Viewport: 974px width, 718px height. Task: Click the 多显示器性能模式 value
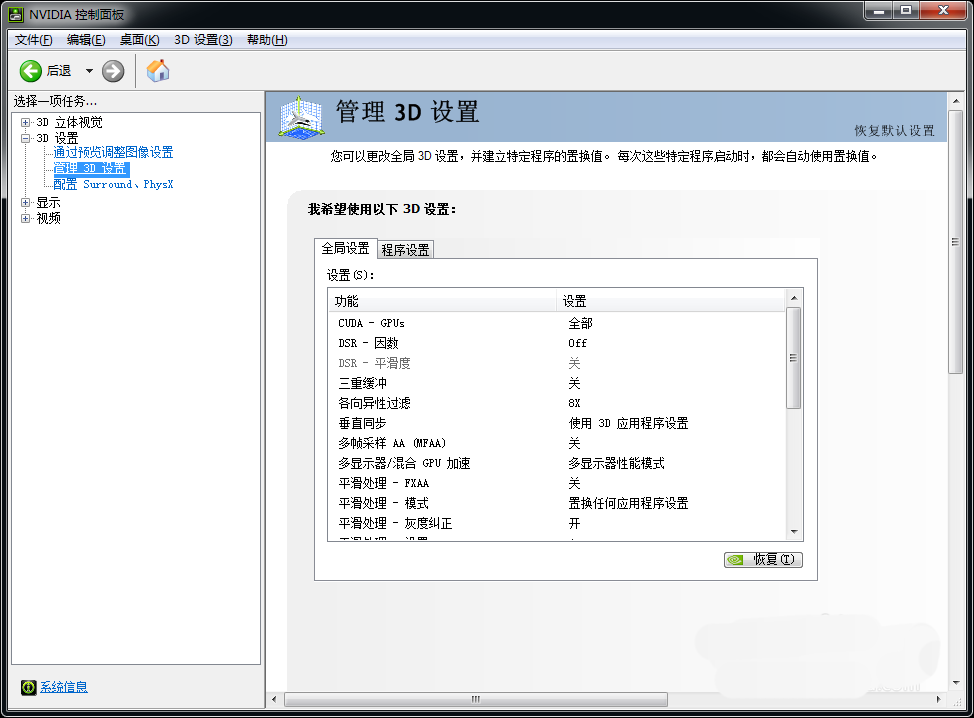click(616, 463)
